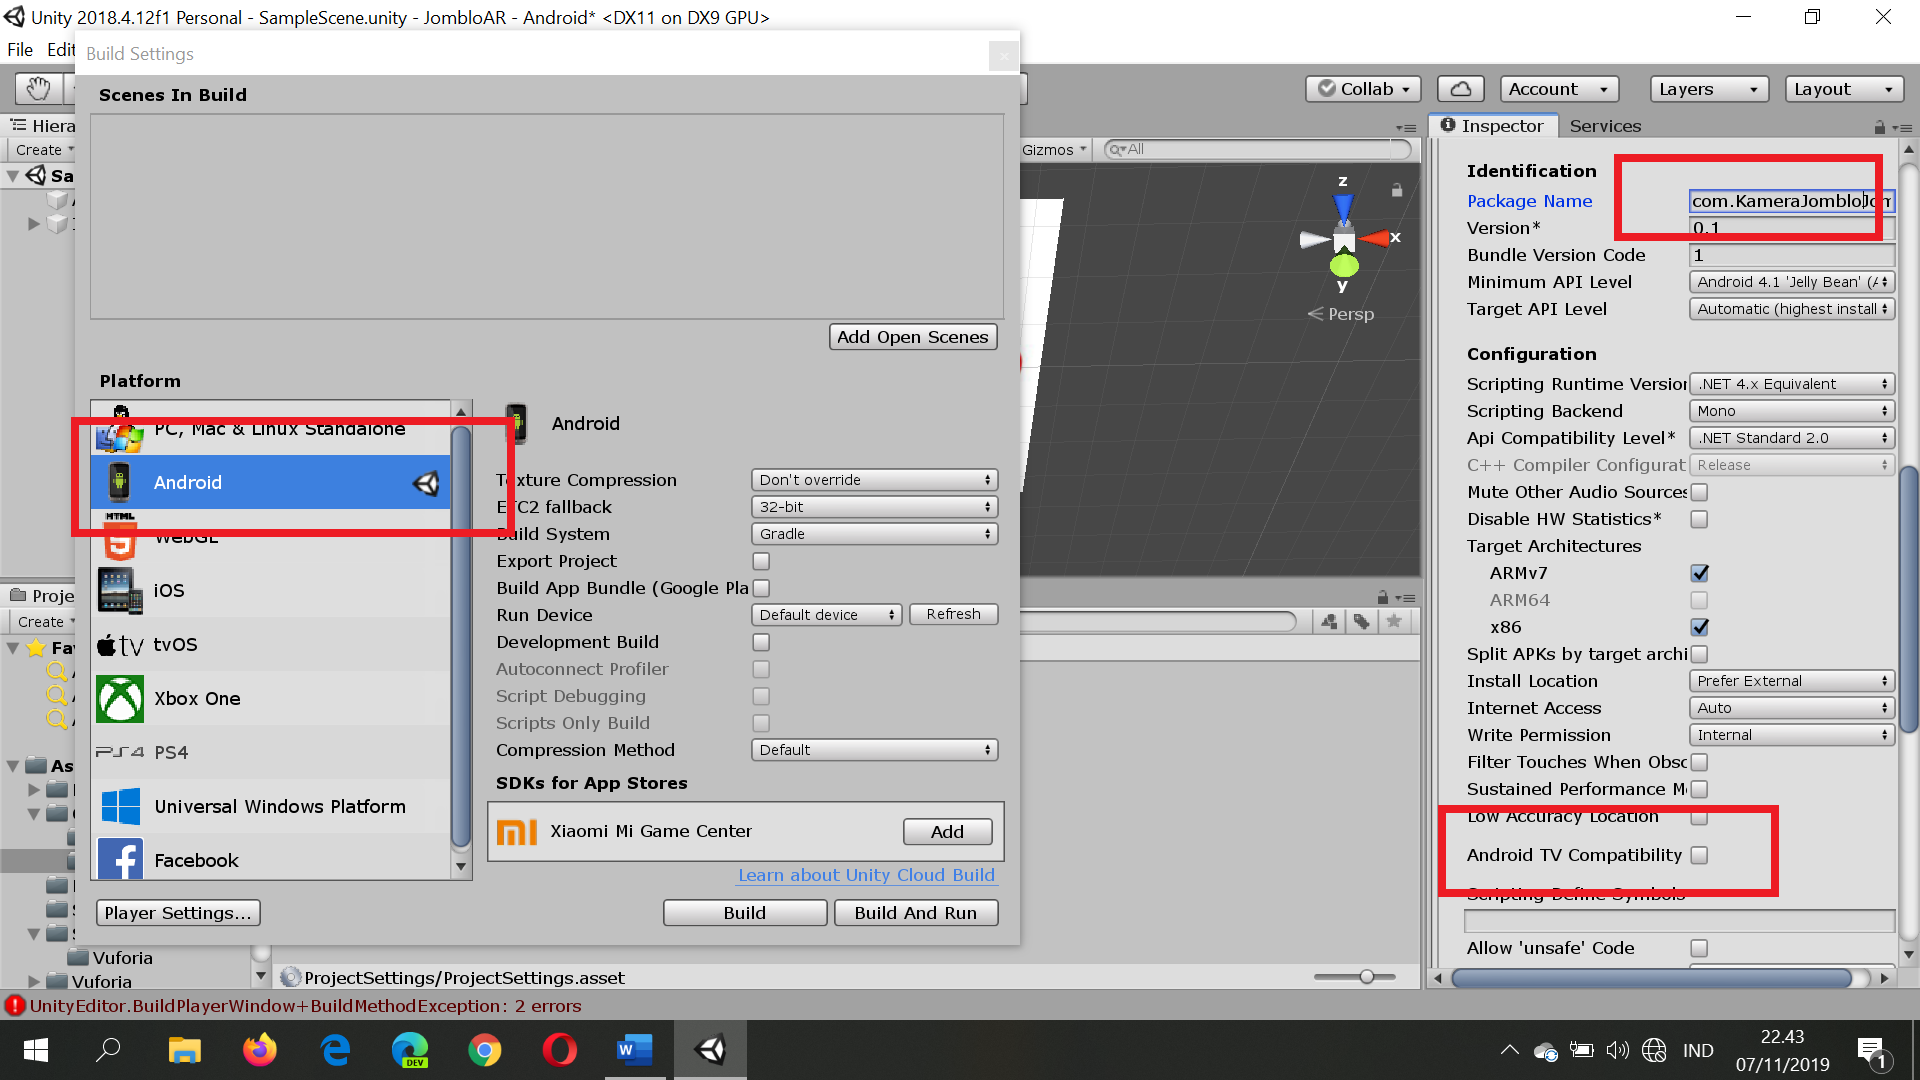The height and width of the screenshot is (1080, 1920).
Task: Enable Android TV Compatibility checkbox
Action: pyautogui.click(x=1699, y=855)
